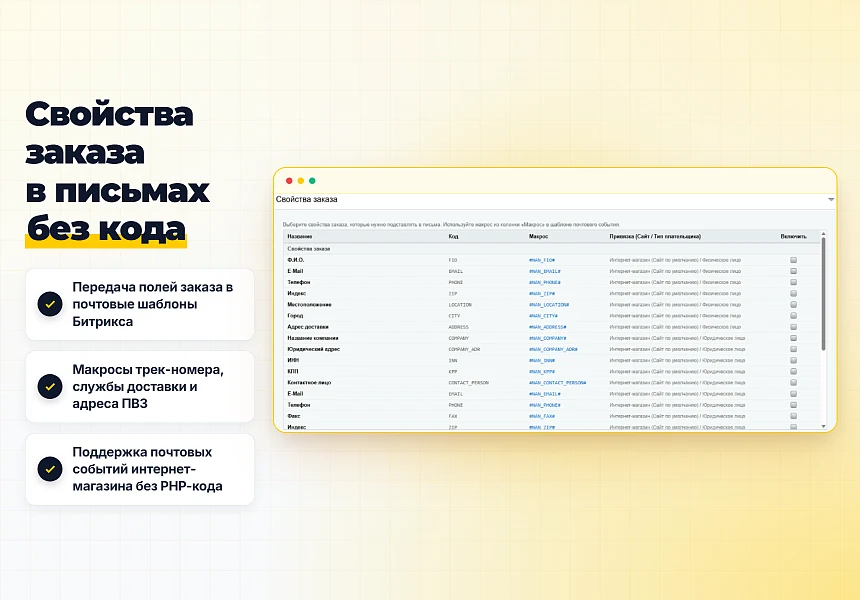Click the Свойства заказа panel title
The image size is (860, 600).
[306, 200]
